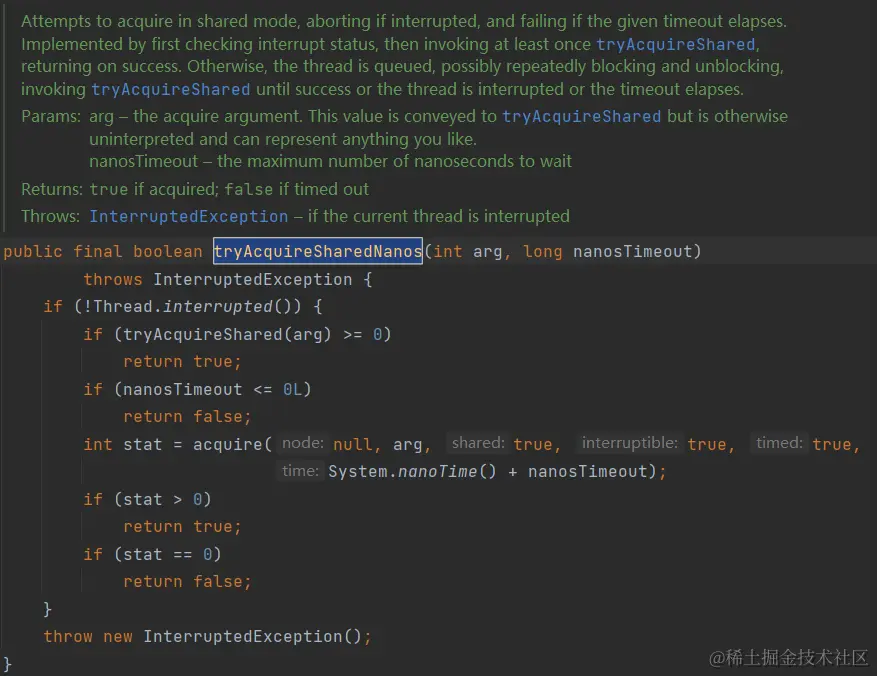Click the "interruptible:" inlay parameter hint
This screenshot has width=877, height=676.
(629, 443)
